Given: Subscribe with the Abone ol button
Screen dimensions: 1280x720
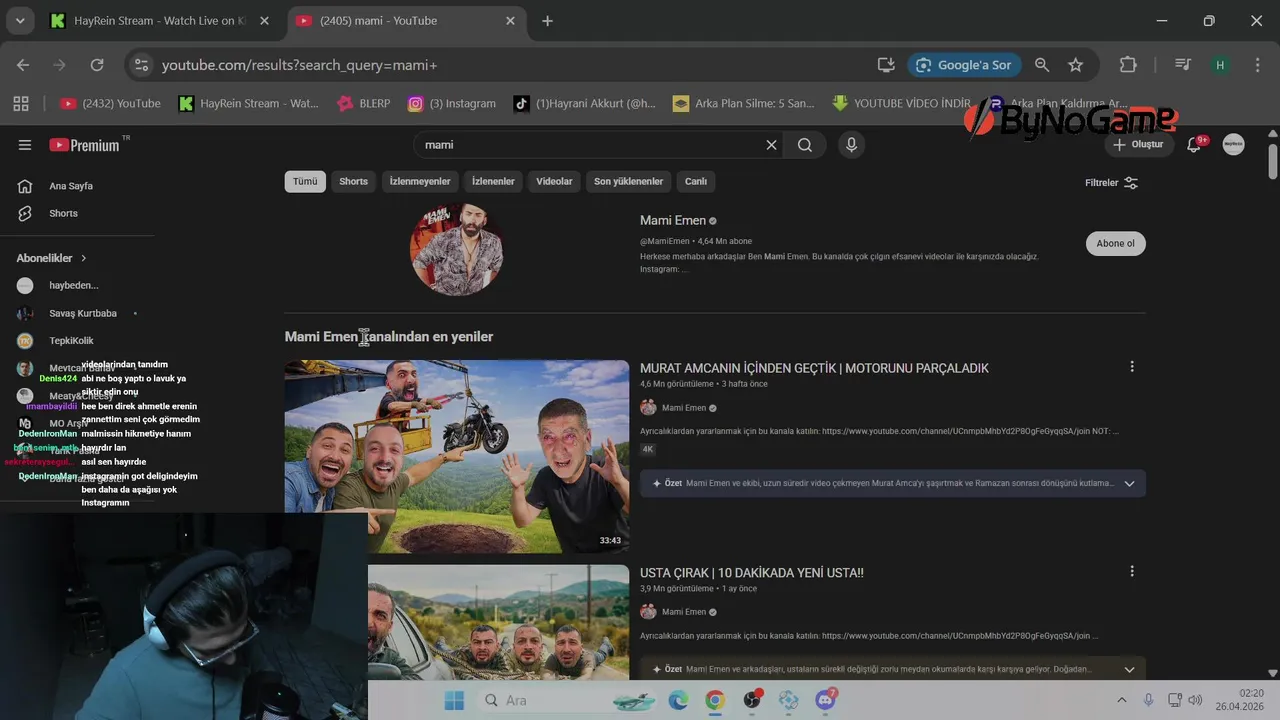Looking at the screenshot, I should [1116, 244].
